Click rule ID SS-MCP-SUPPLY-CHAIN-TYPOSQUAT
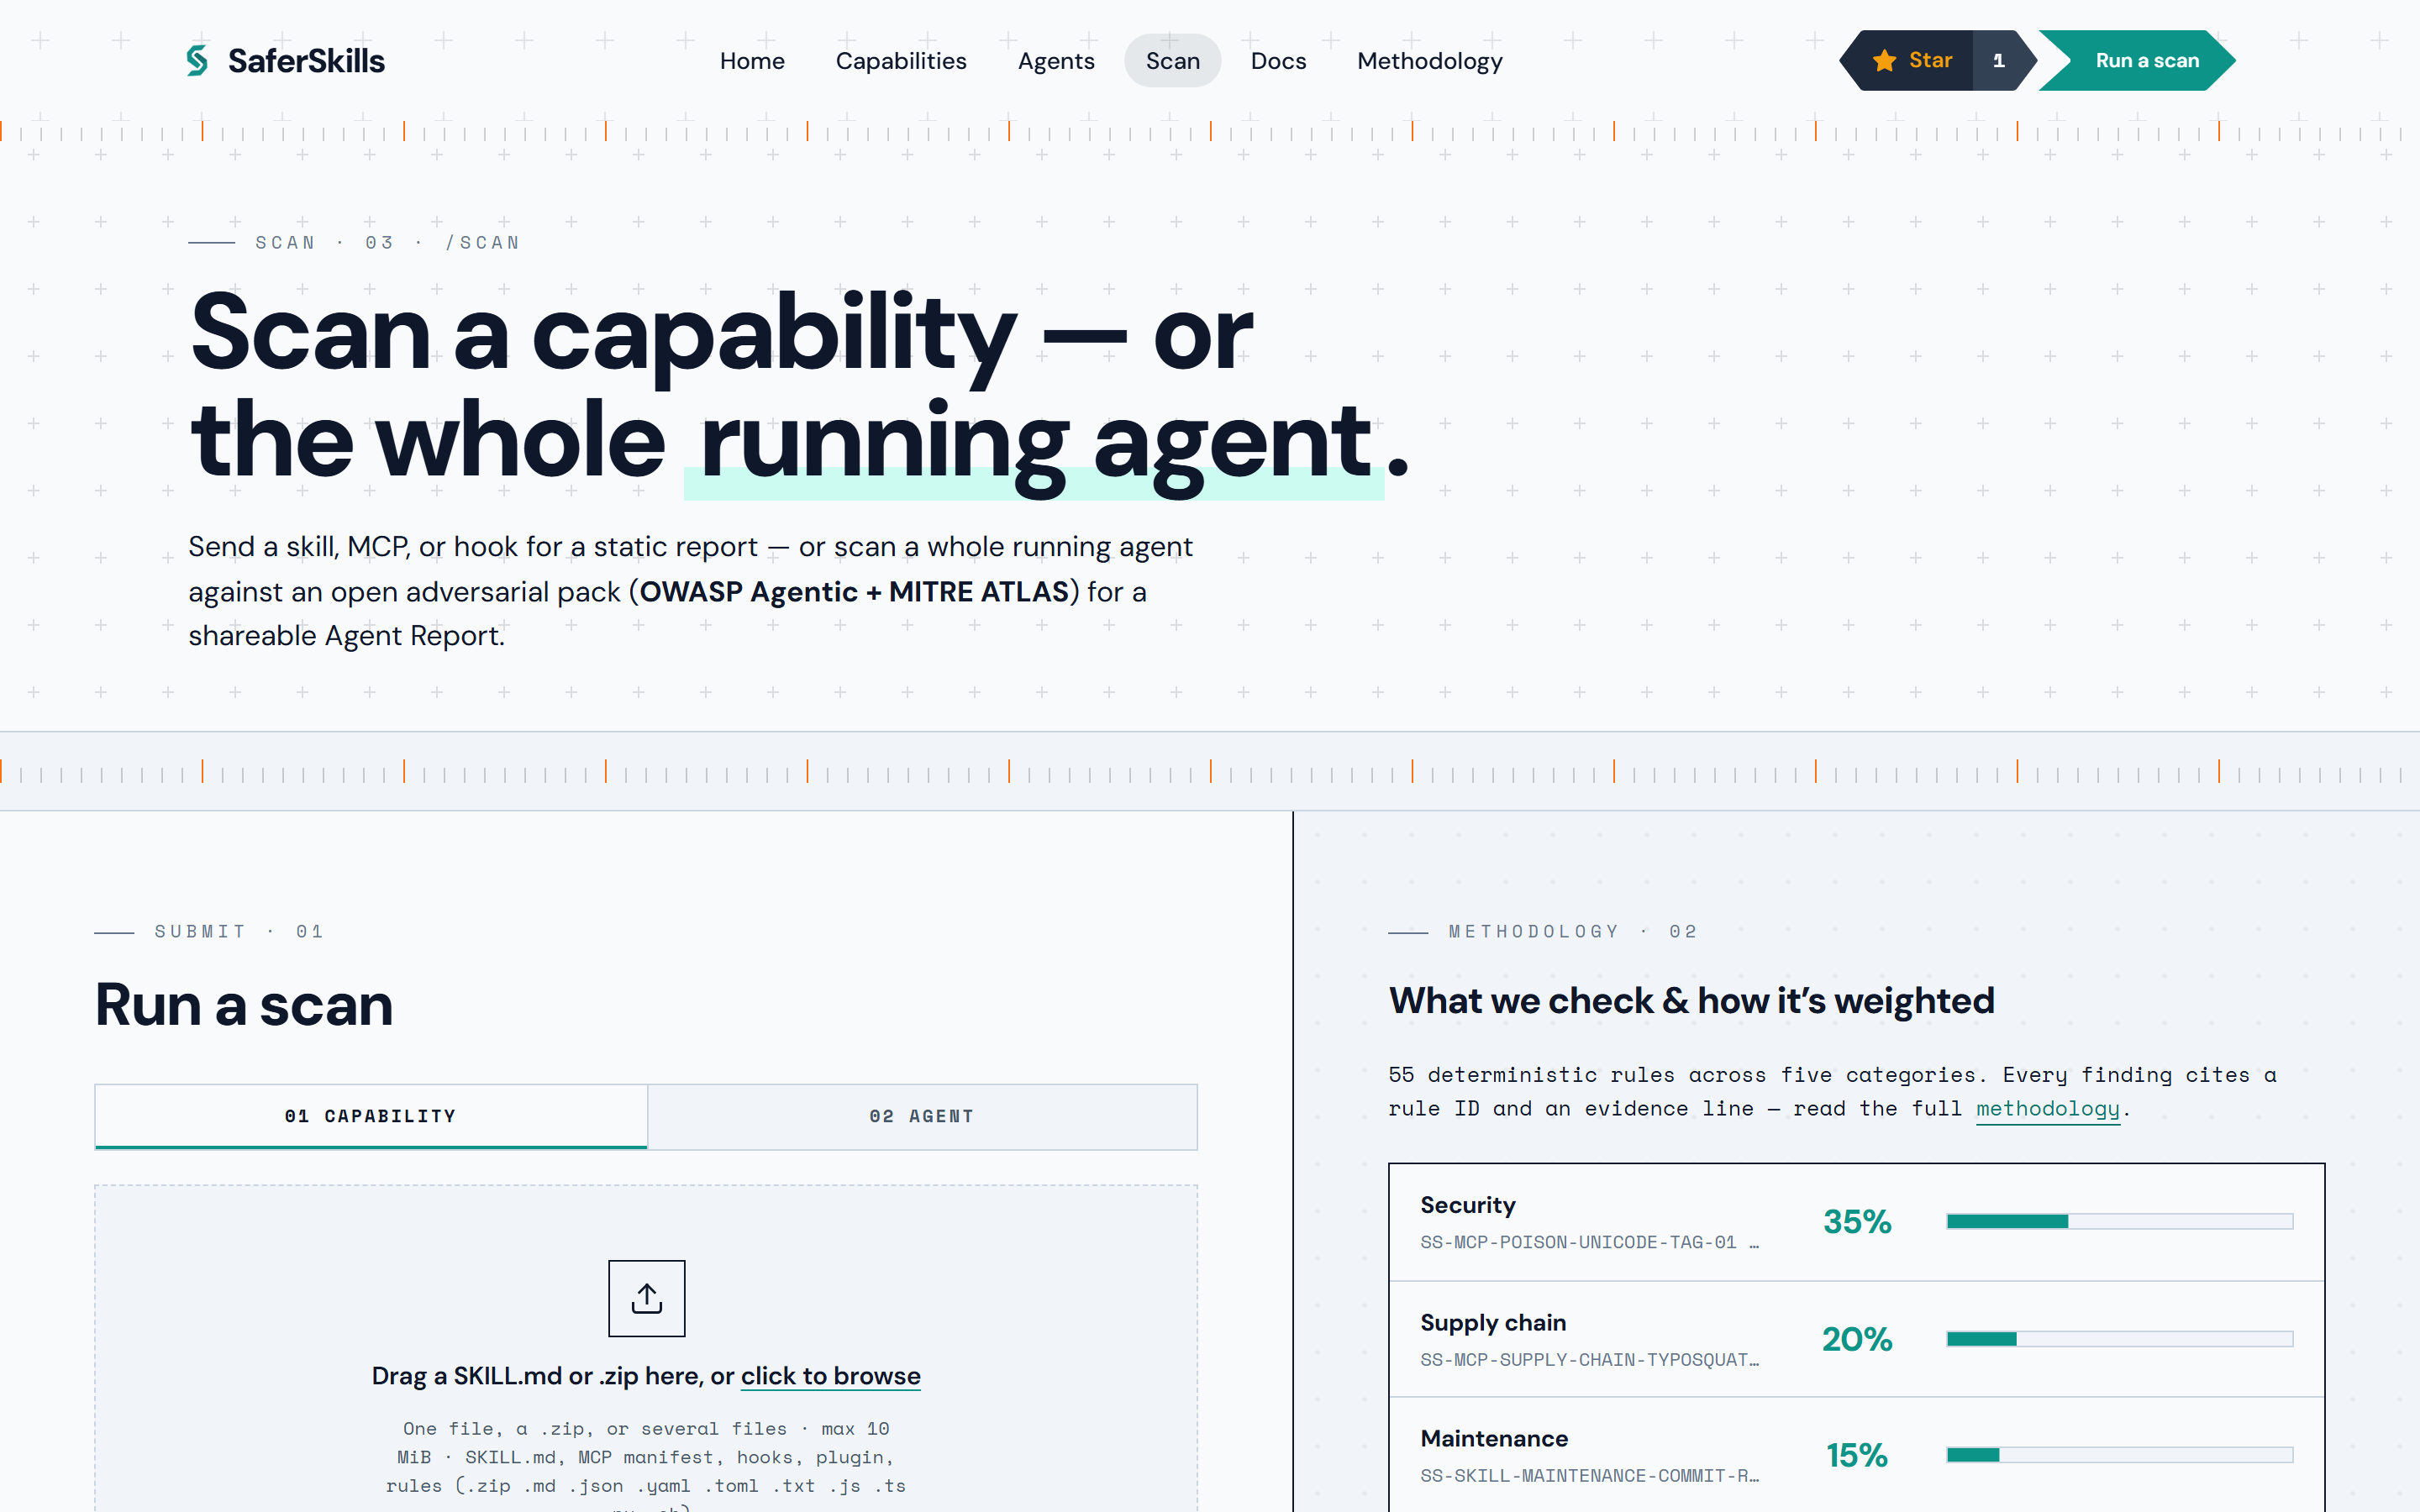This screenshot has height=1512, width=2420. (1589, 1360)
